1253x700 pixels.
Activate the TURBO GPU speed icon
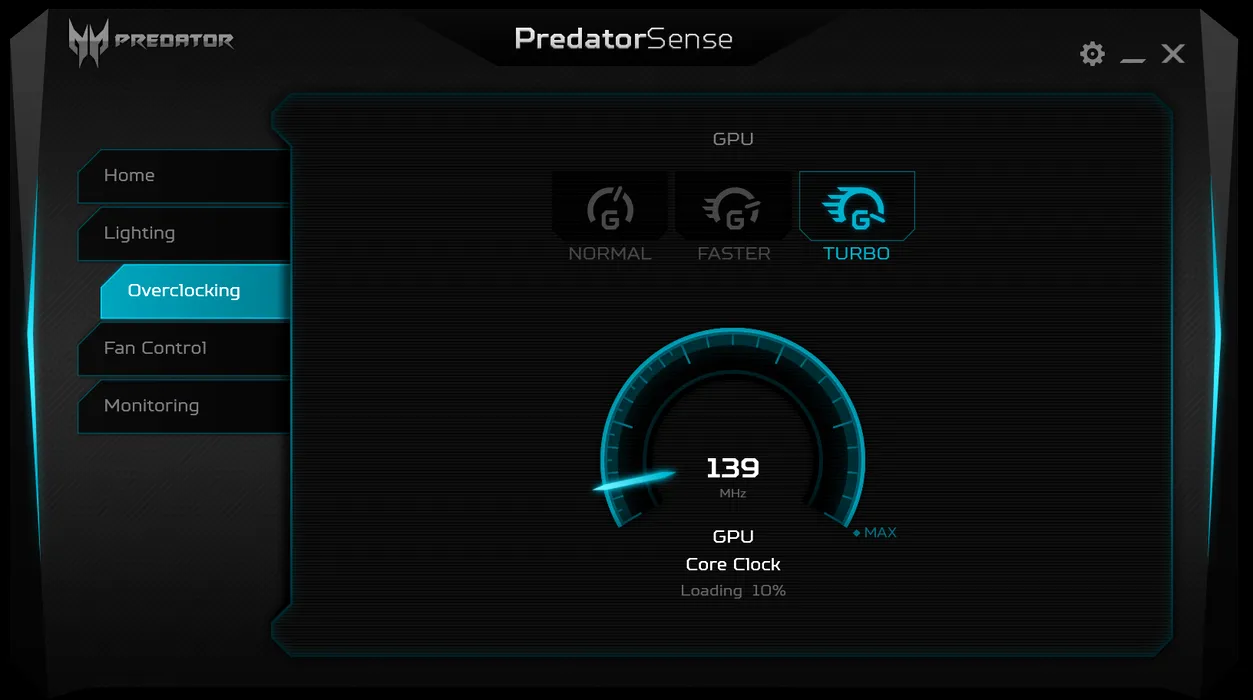(856, 207)
